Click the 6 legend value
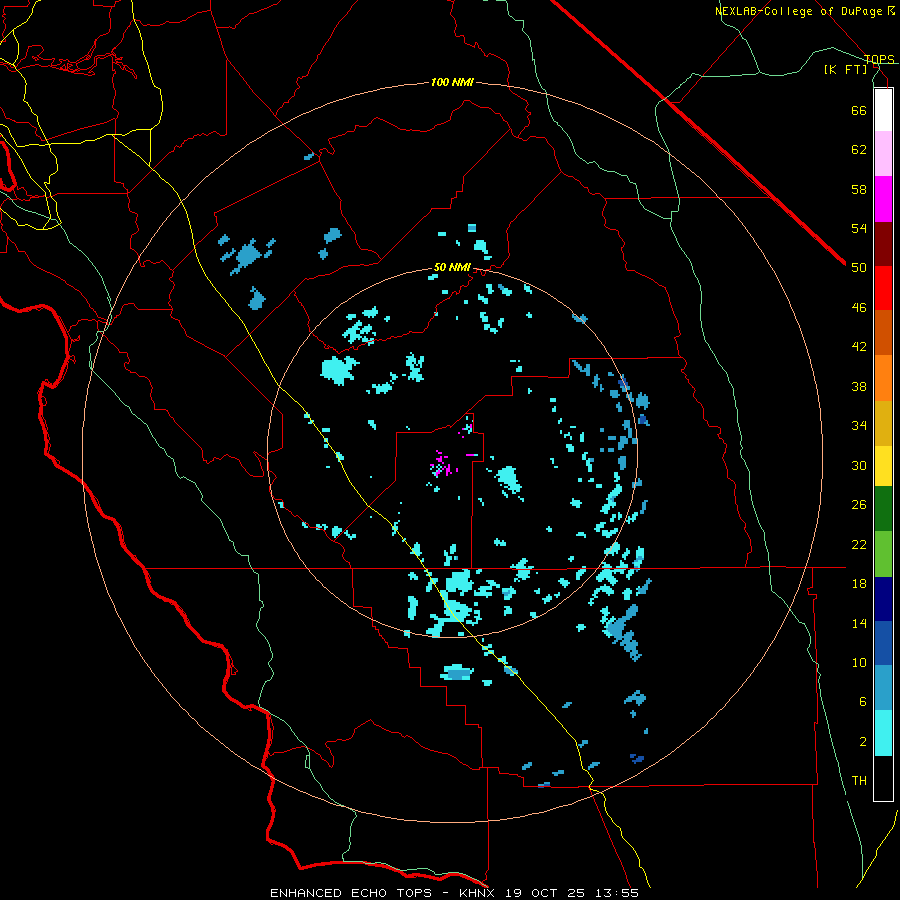 click(x=863, y=702)
